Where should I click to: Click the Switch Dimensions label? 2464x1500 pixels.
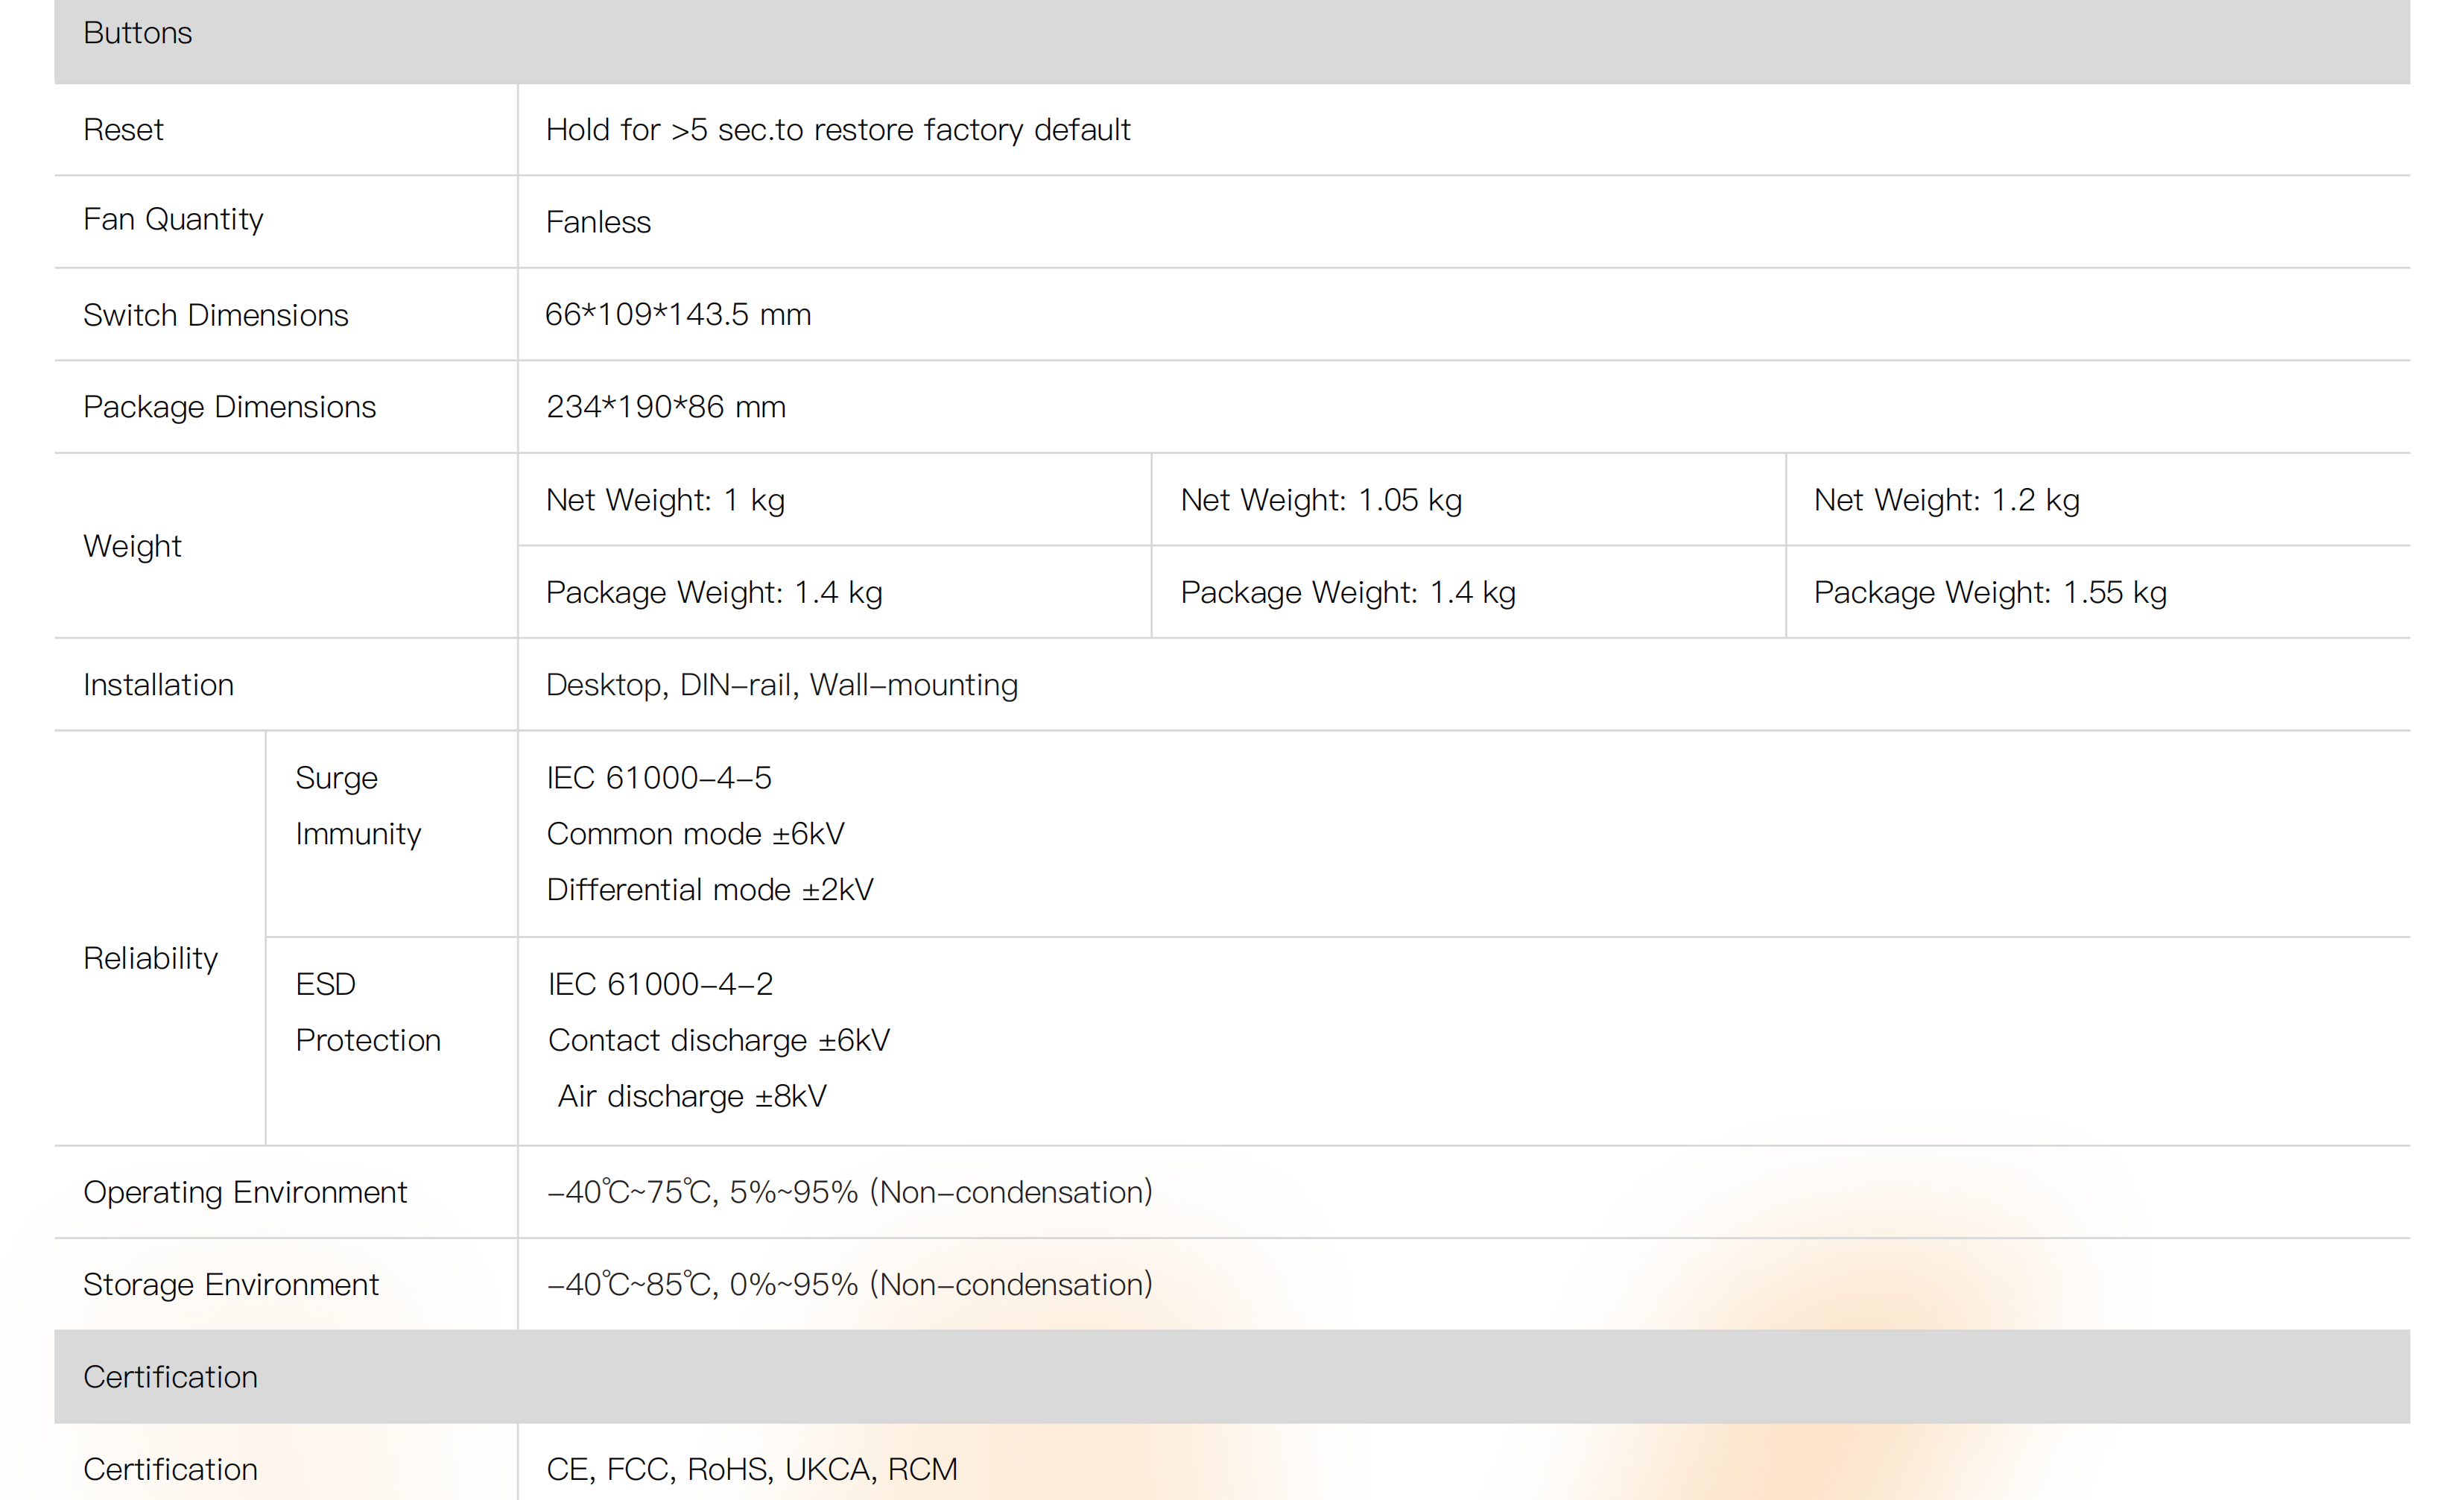point(215,315)
